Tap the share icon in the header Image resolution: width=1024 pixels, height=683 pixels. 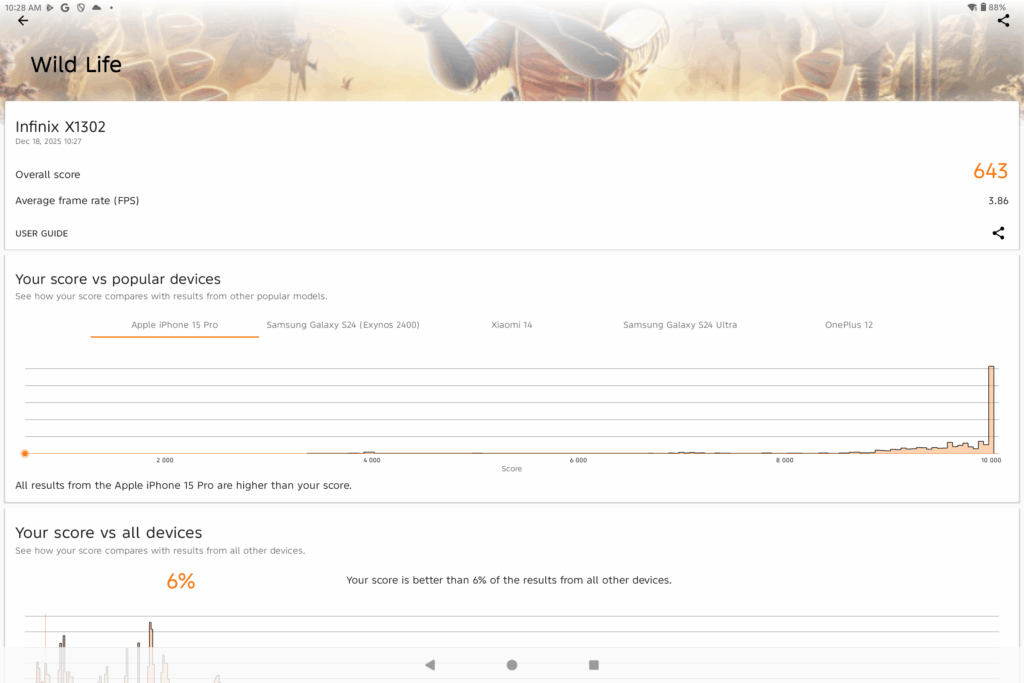click(1003, 21)
